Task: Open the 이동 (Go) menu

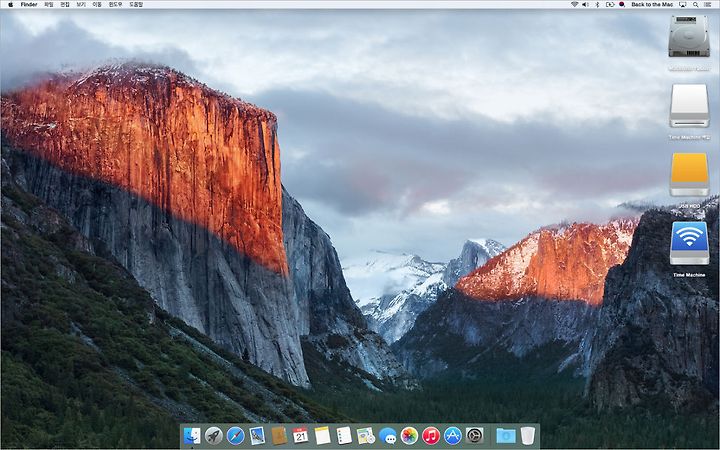Action: (97, 4)
